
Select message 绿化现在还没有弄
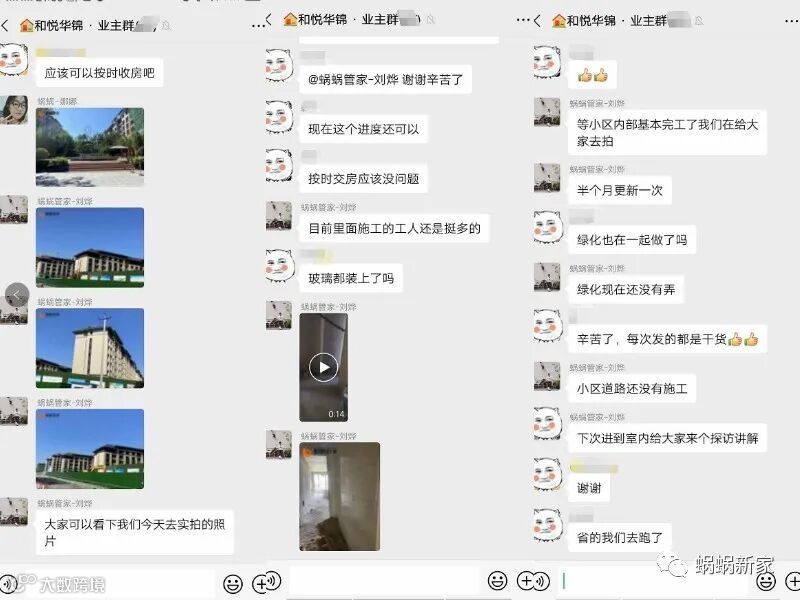coord(626,289)
